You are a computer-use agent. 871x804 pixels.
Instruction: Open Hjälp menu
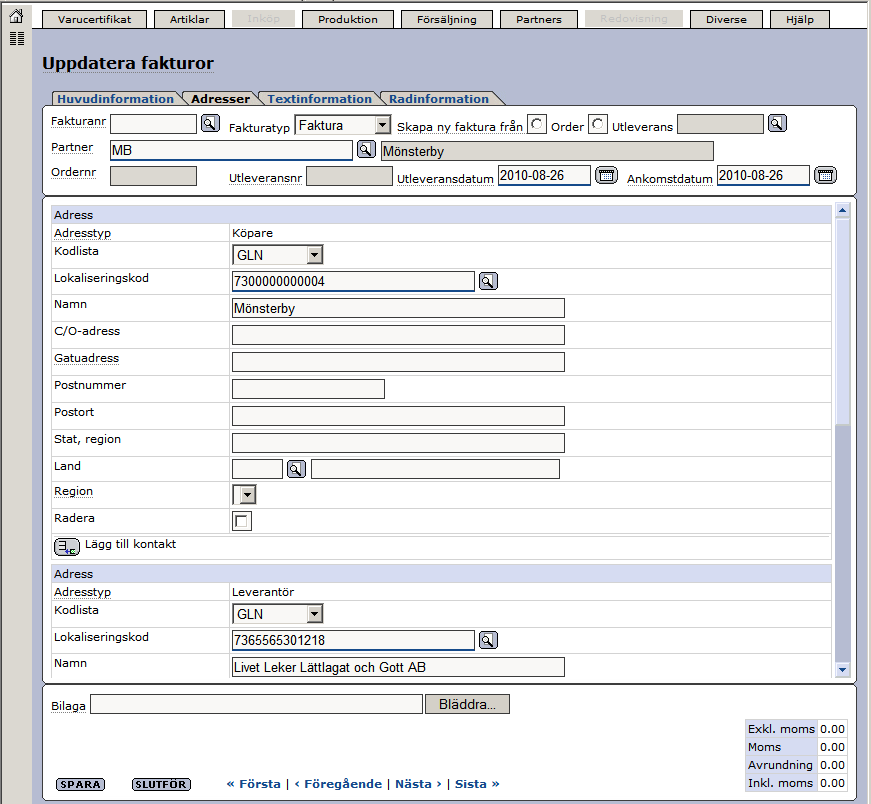(x=800, y=19)
